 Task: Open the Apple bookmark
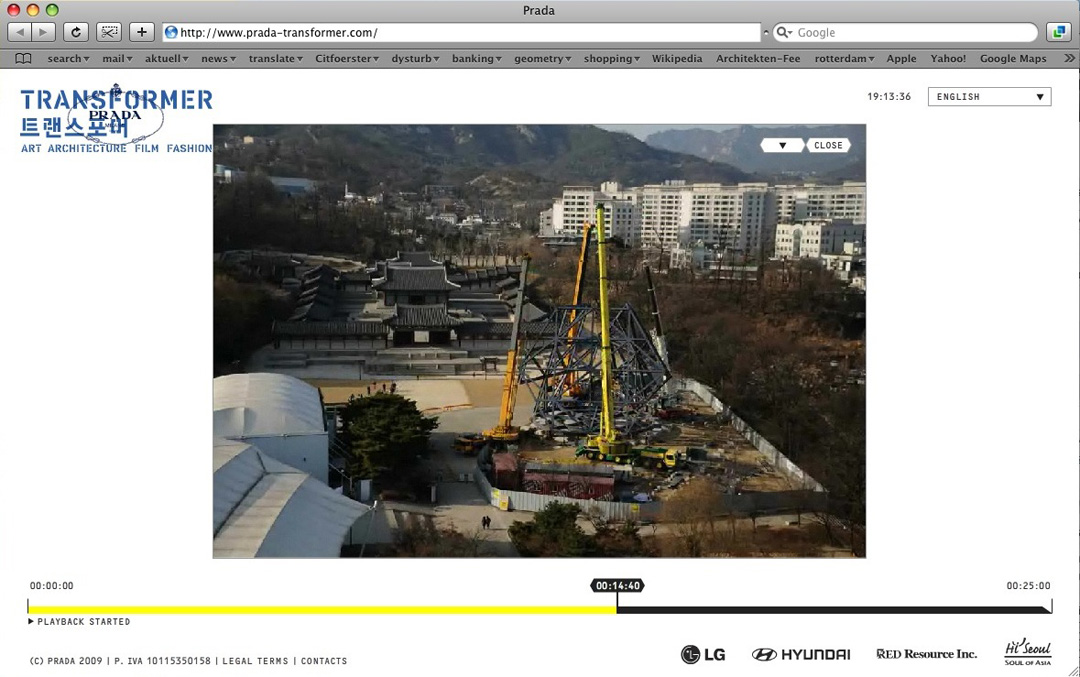coord(902,59)
